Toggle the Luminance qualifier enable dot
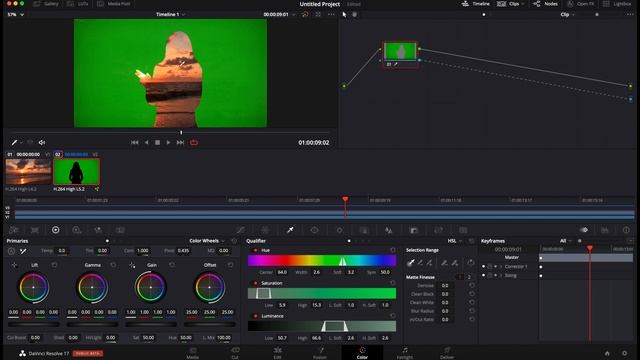This screenshot has width=640, height=360. (x=256, y=316)
